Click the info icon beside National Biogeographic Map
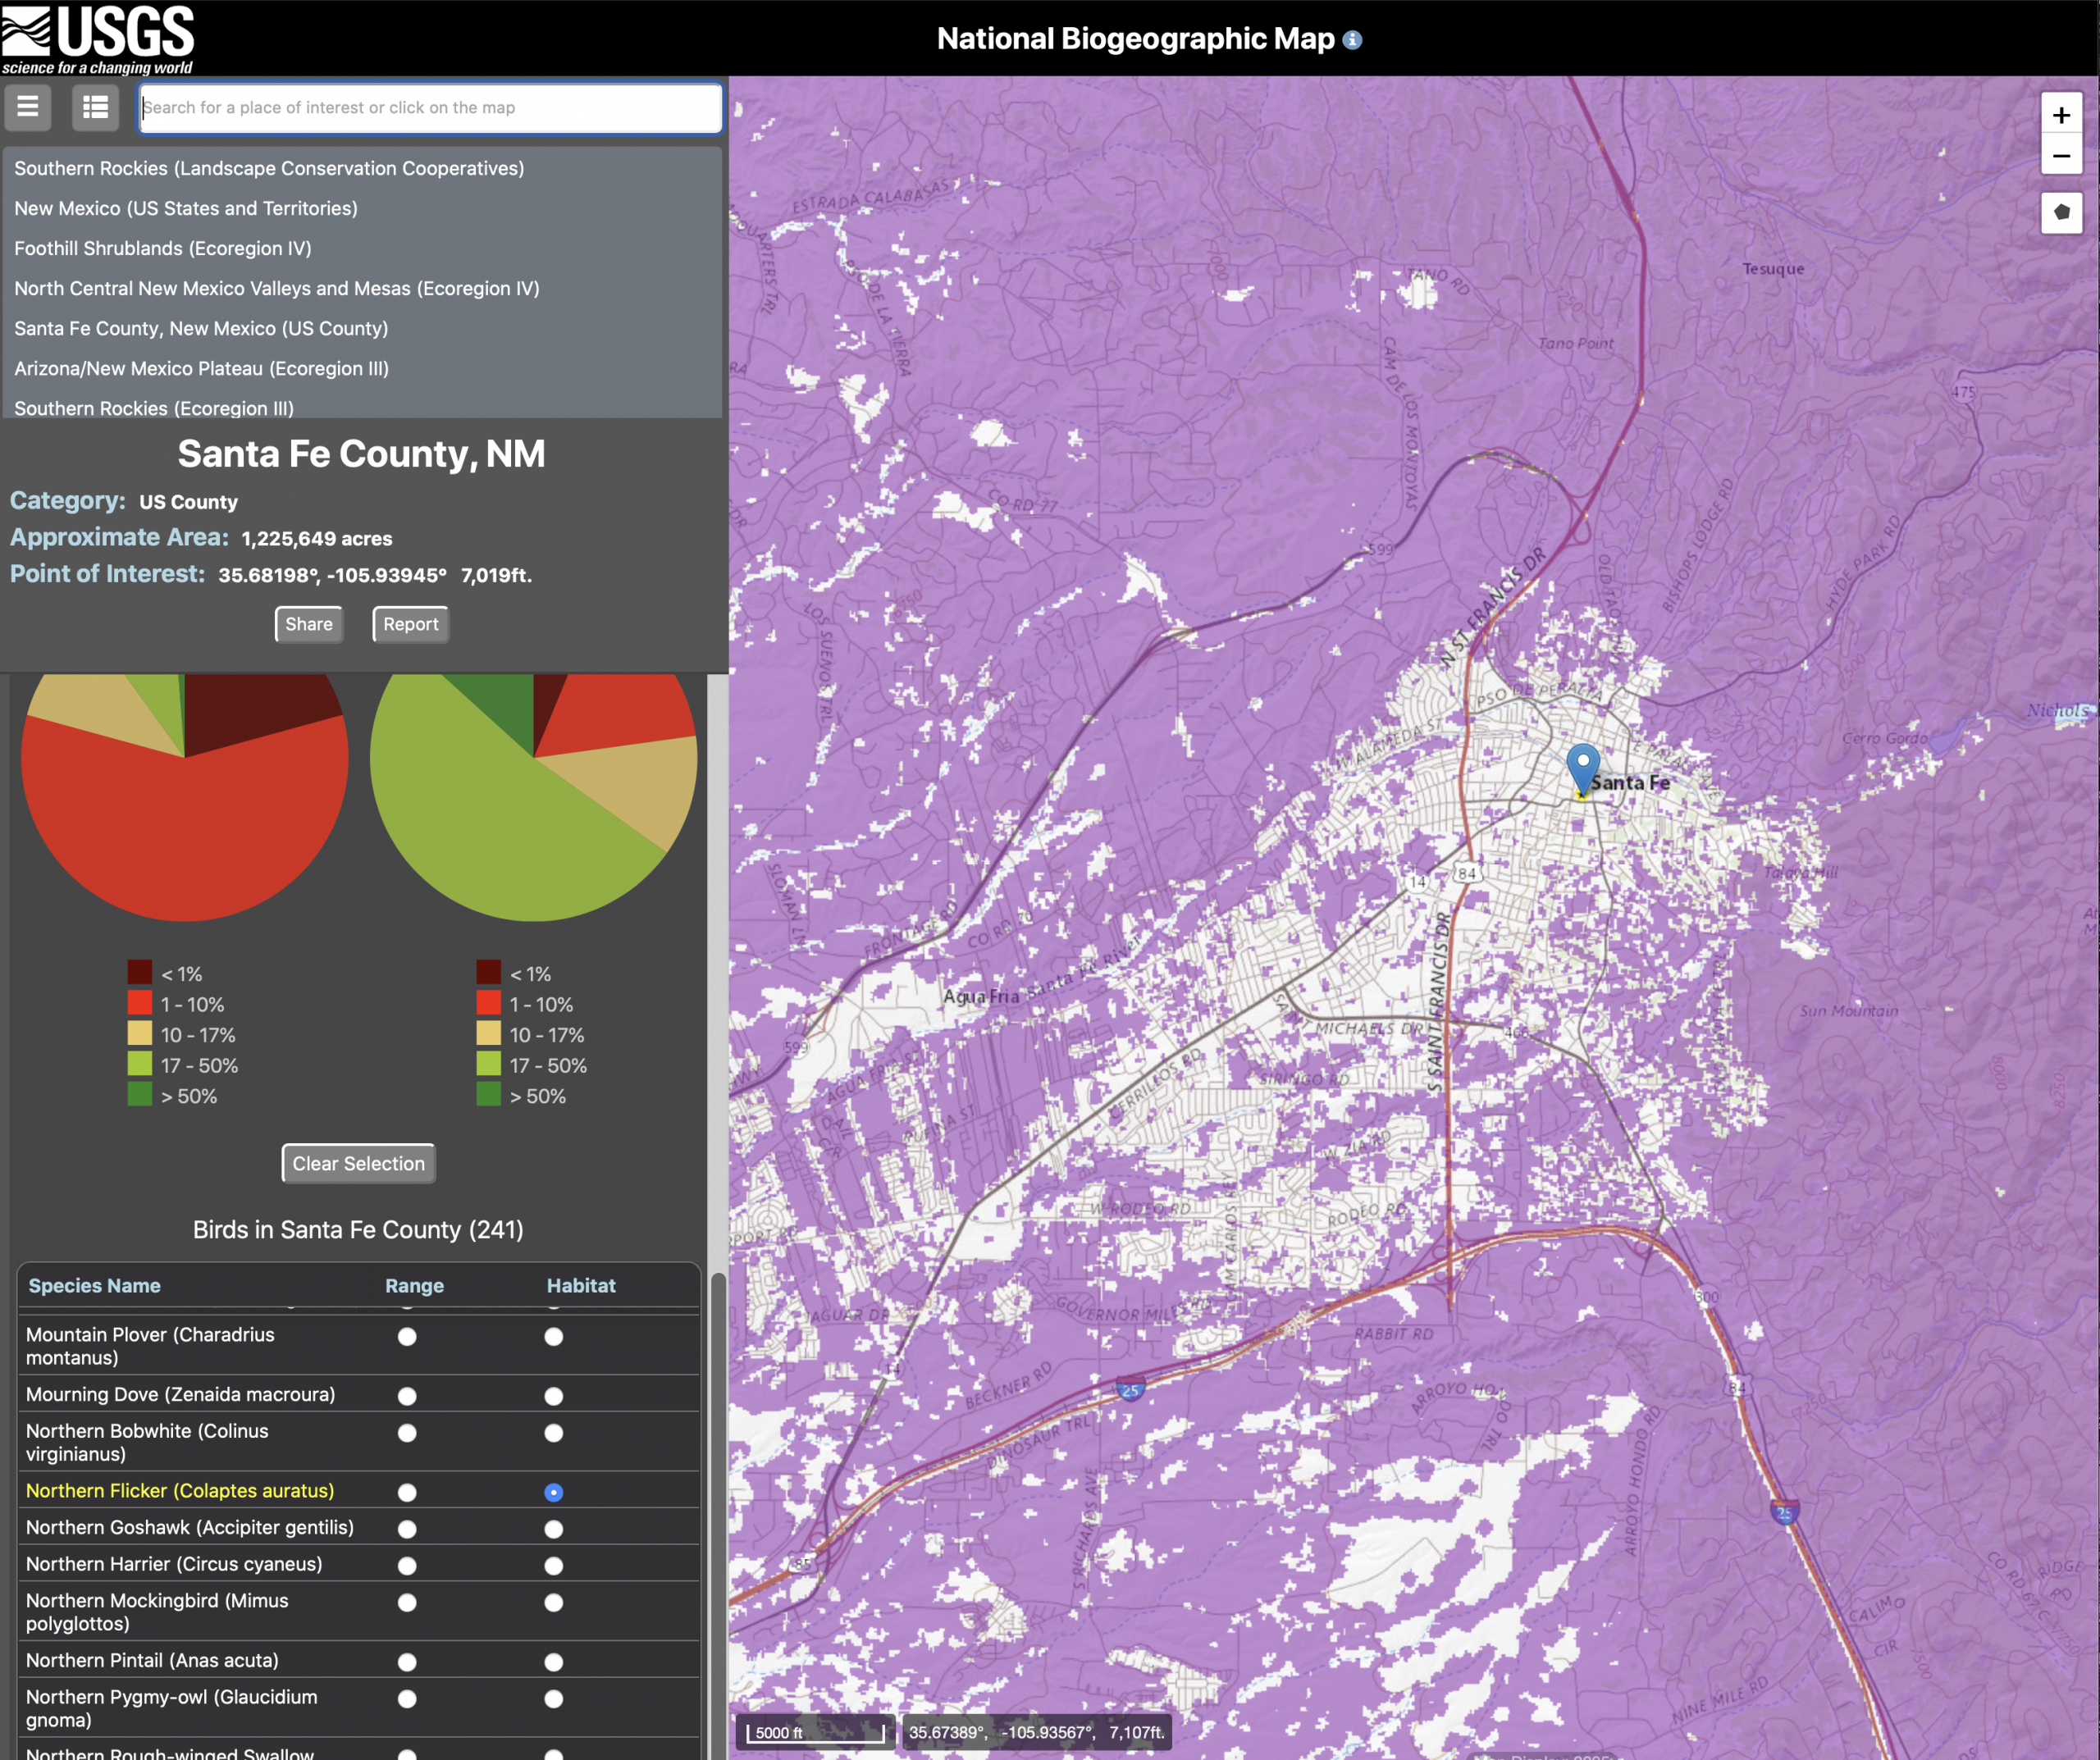The height and width of the screenshot is (1760, 2100). (1352, 40)
